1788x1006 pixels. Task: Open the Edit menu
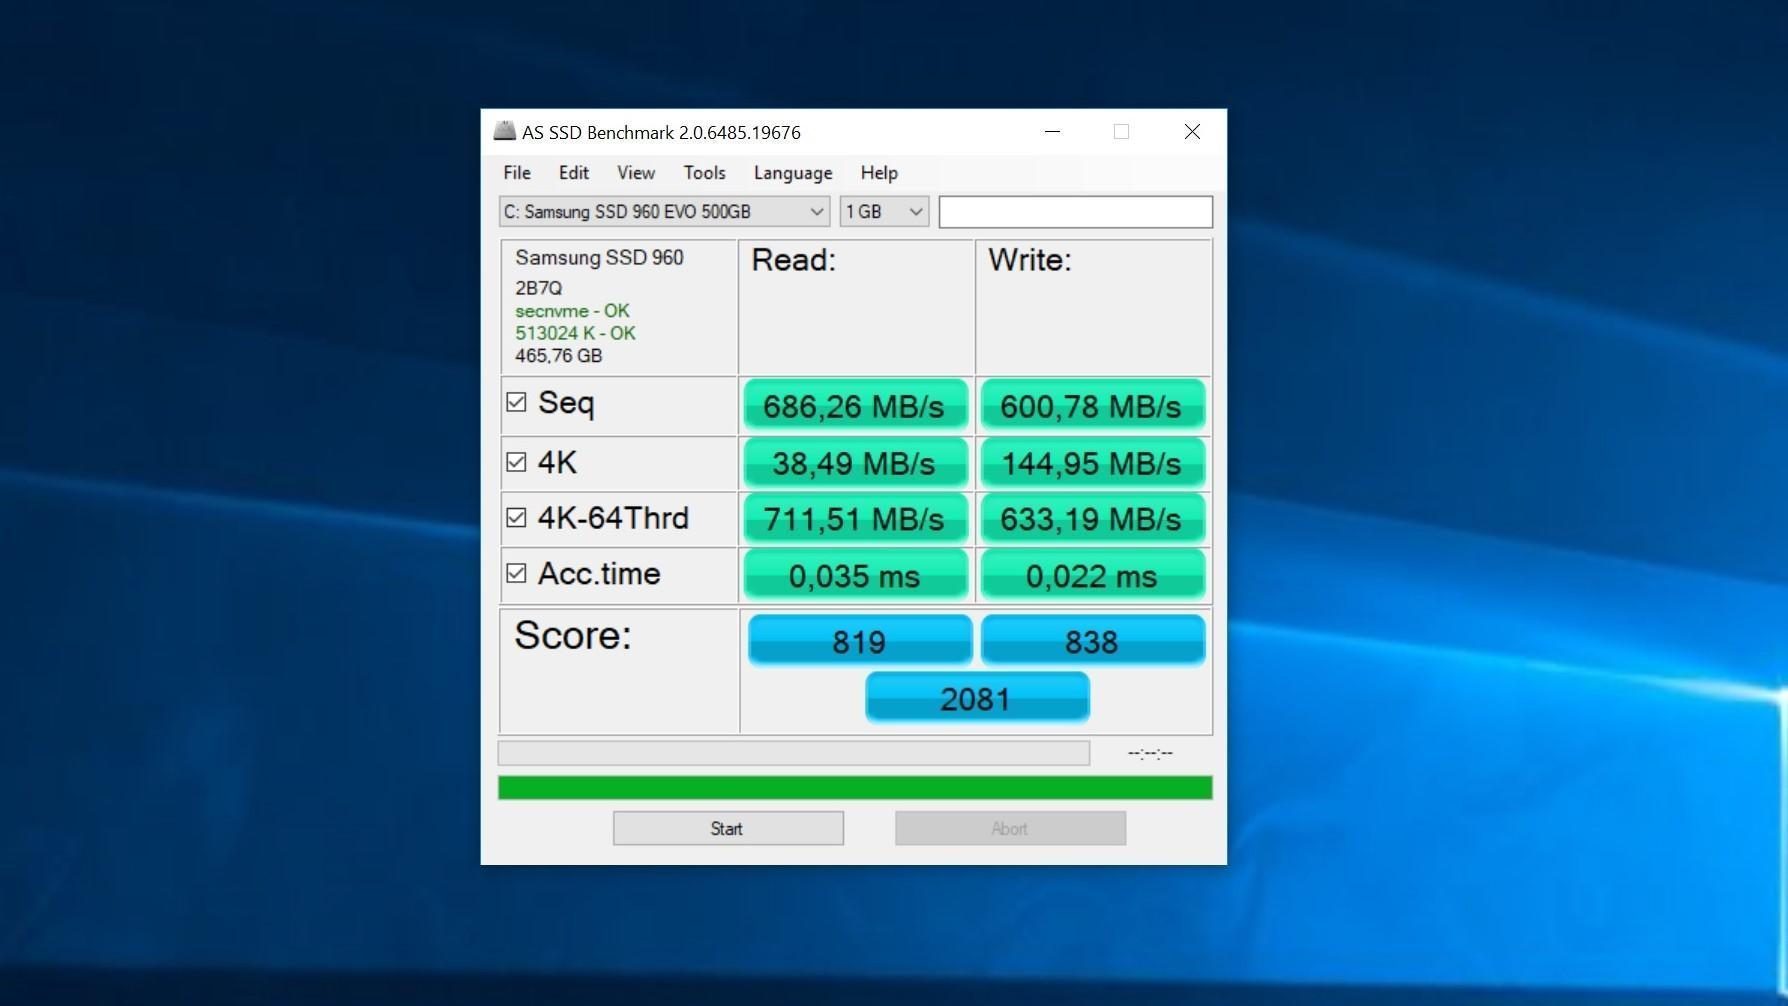(573, 173)
